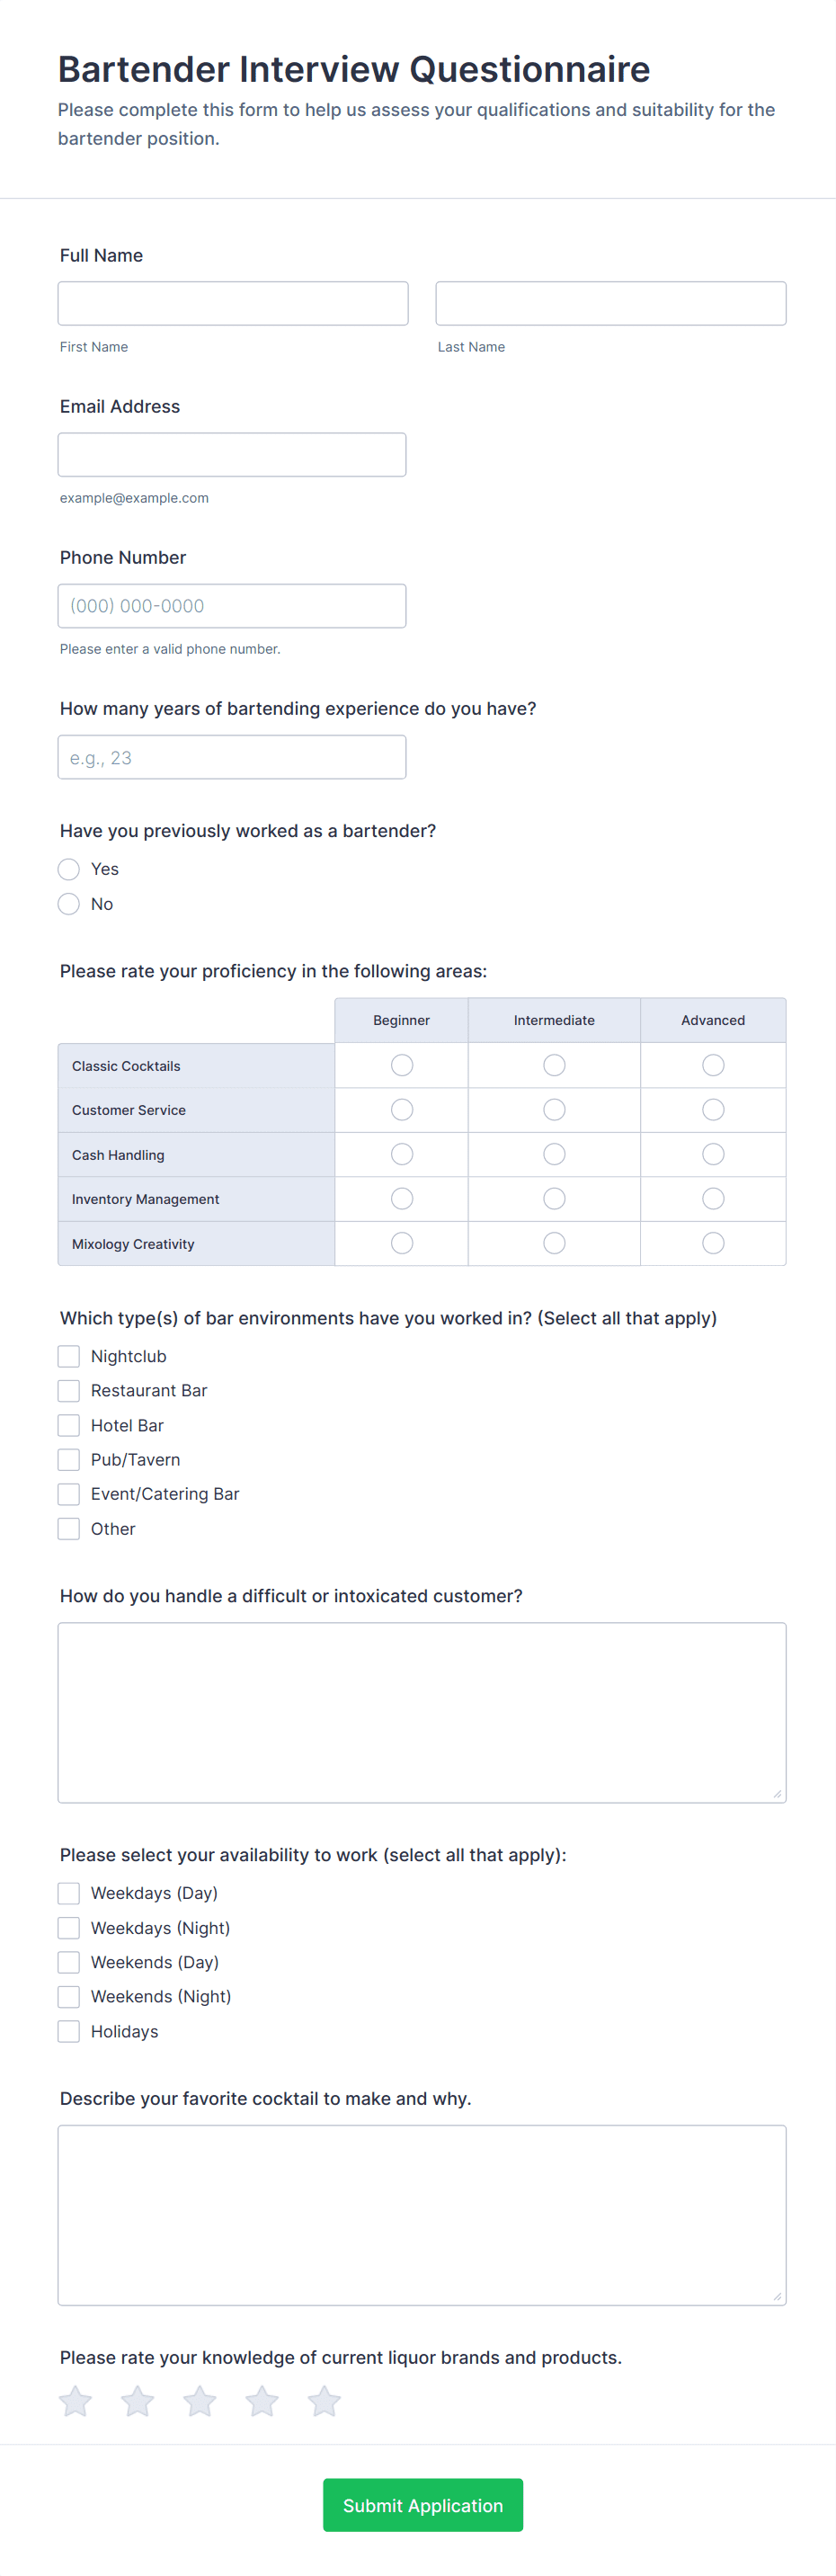Image resolution: width=836 pixels, height=2576 pixels.
Task: Check the Nightclub option
Action: [x=69, y=1356]
